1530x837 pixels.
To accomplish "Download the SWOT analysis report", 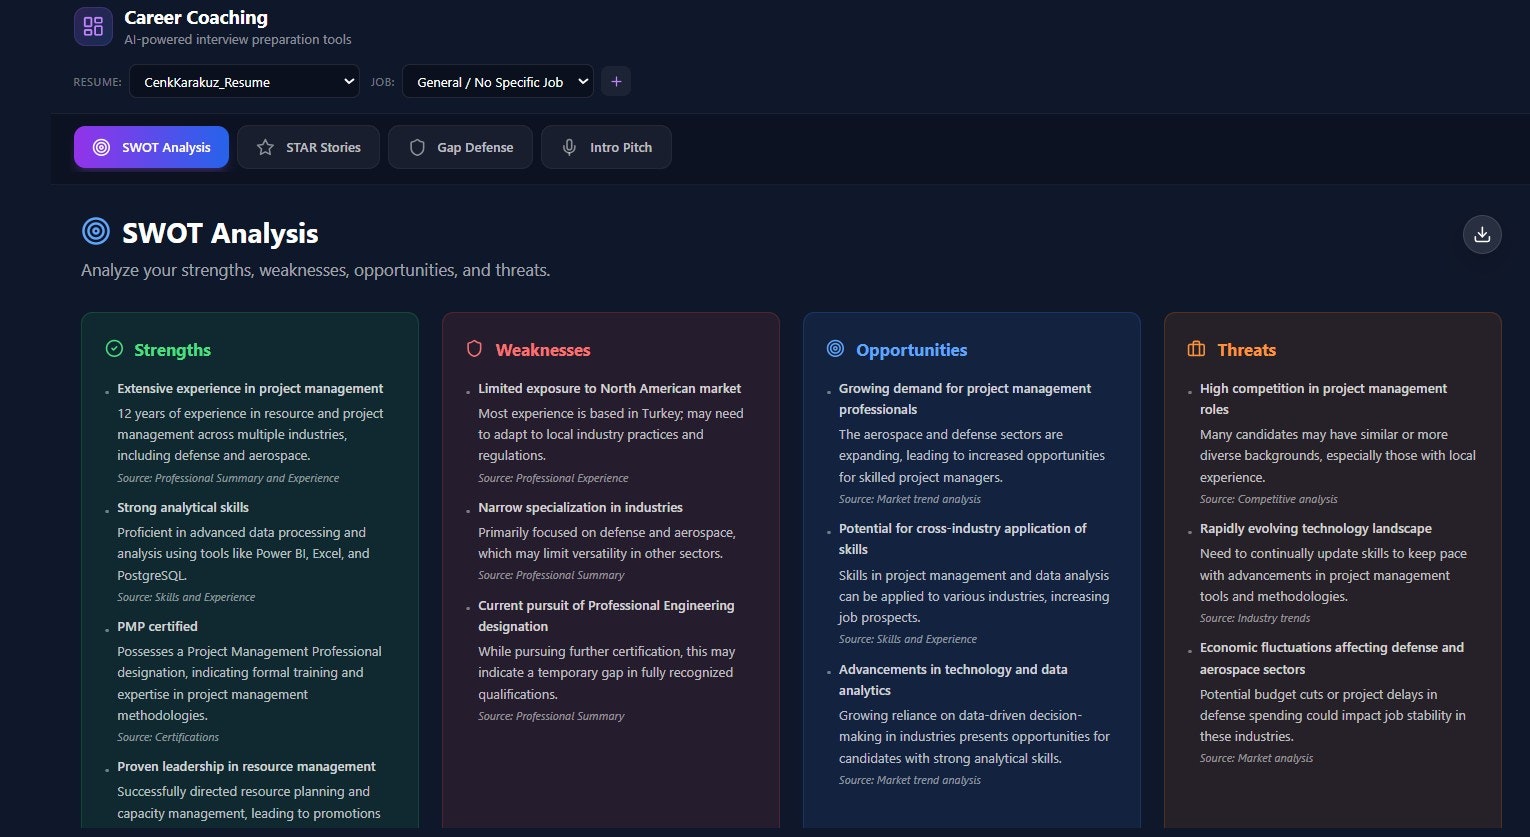I will tap(1482, 234).
